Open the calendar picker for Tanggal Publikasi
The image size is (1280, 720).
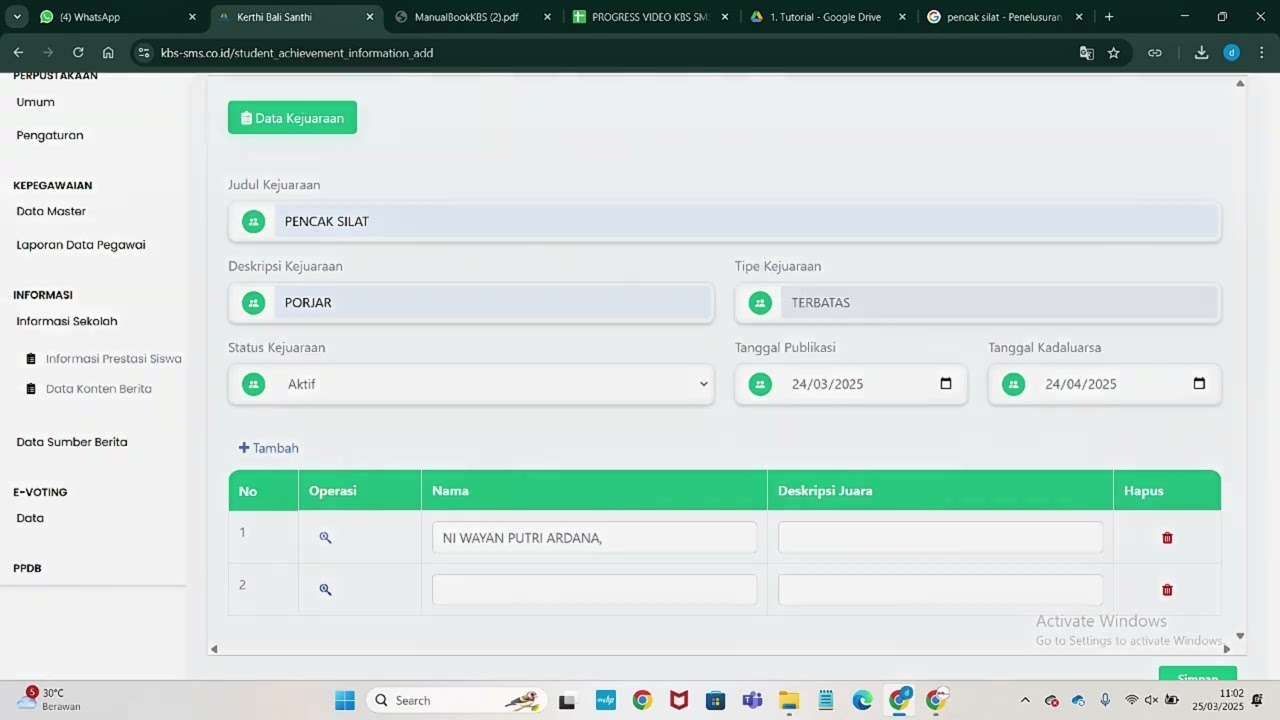(x=946, y=384)
